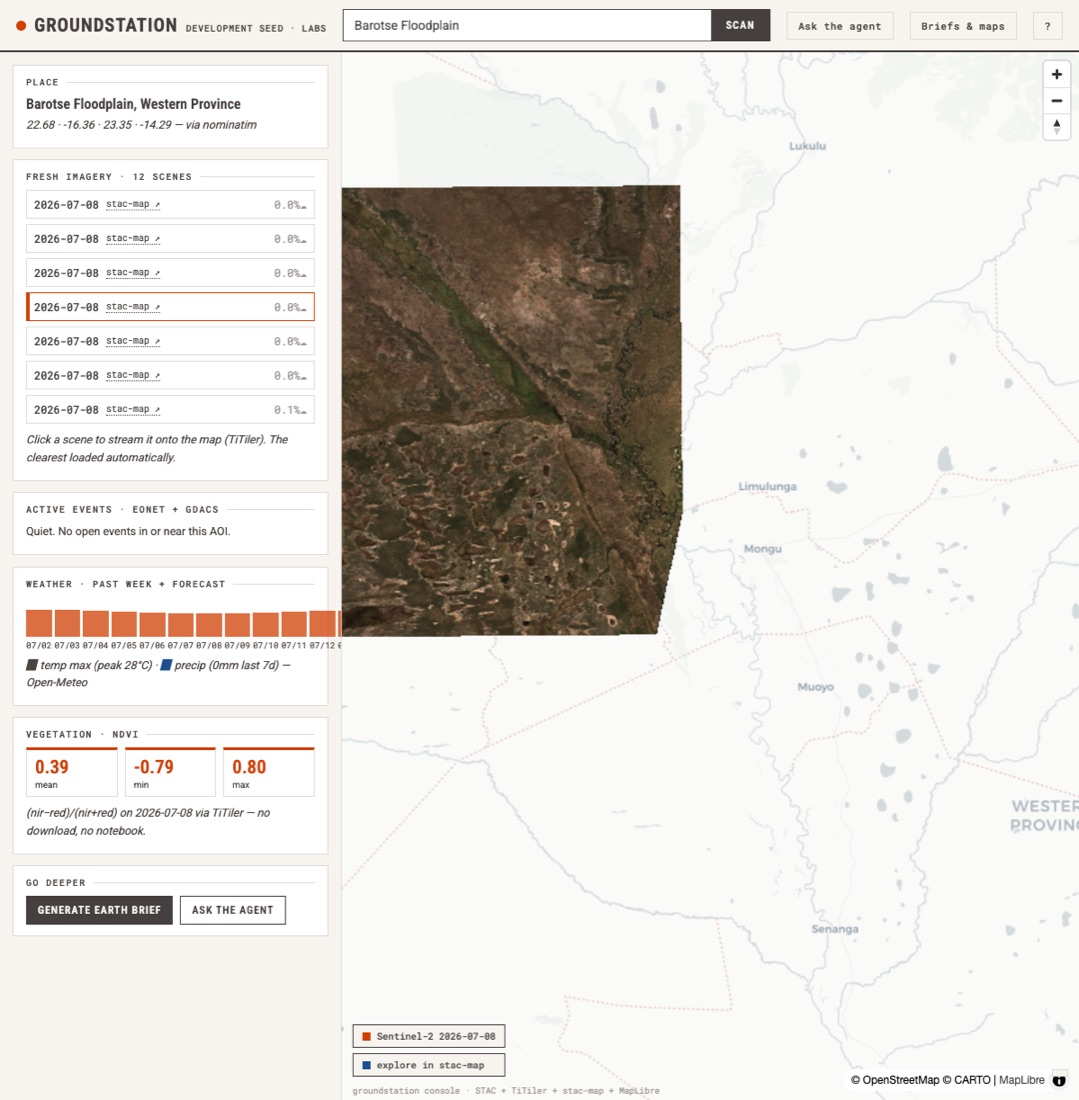Toggle the map attribution info icon
Image resolution: width=1079 pixels, height=1100 pixels.
coord(1059,1080)
